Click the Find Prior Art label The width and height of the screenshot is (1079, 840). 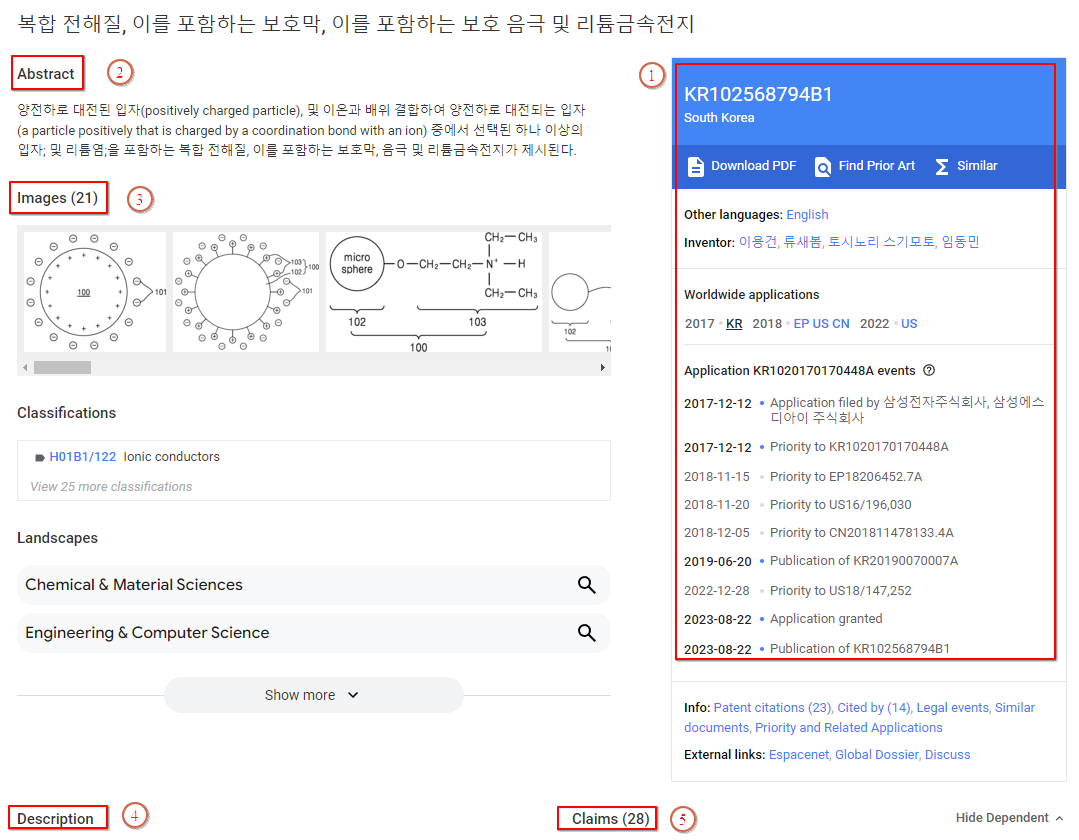877,166
